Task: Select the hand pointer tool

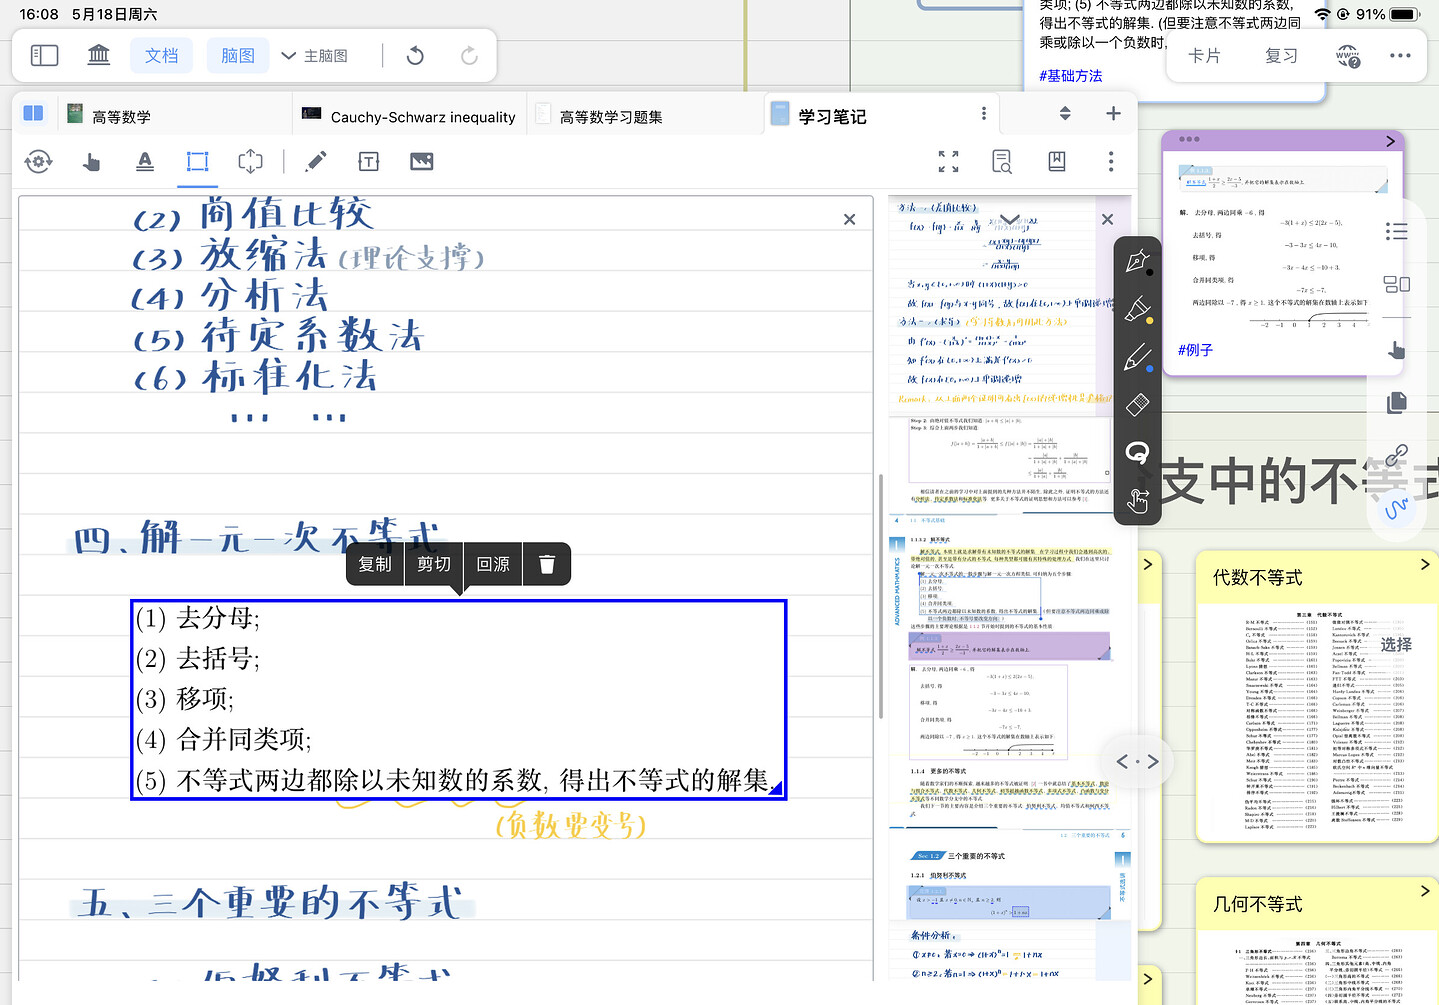Action: click(91, 162)
